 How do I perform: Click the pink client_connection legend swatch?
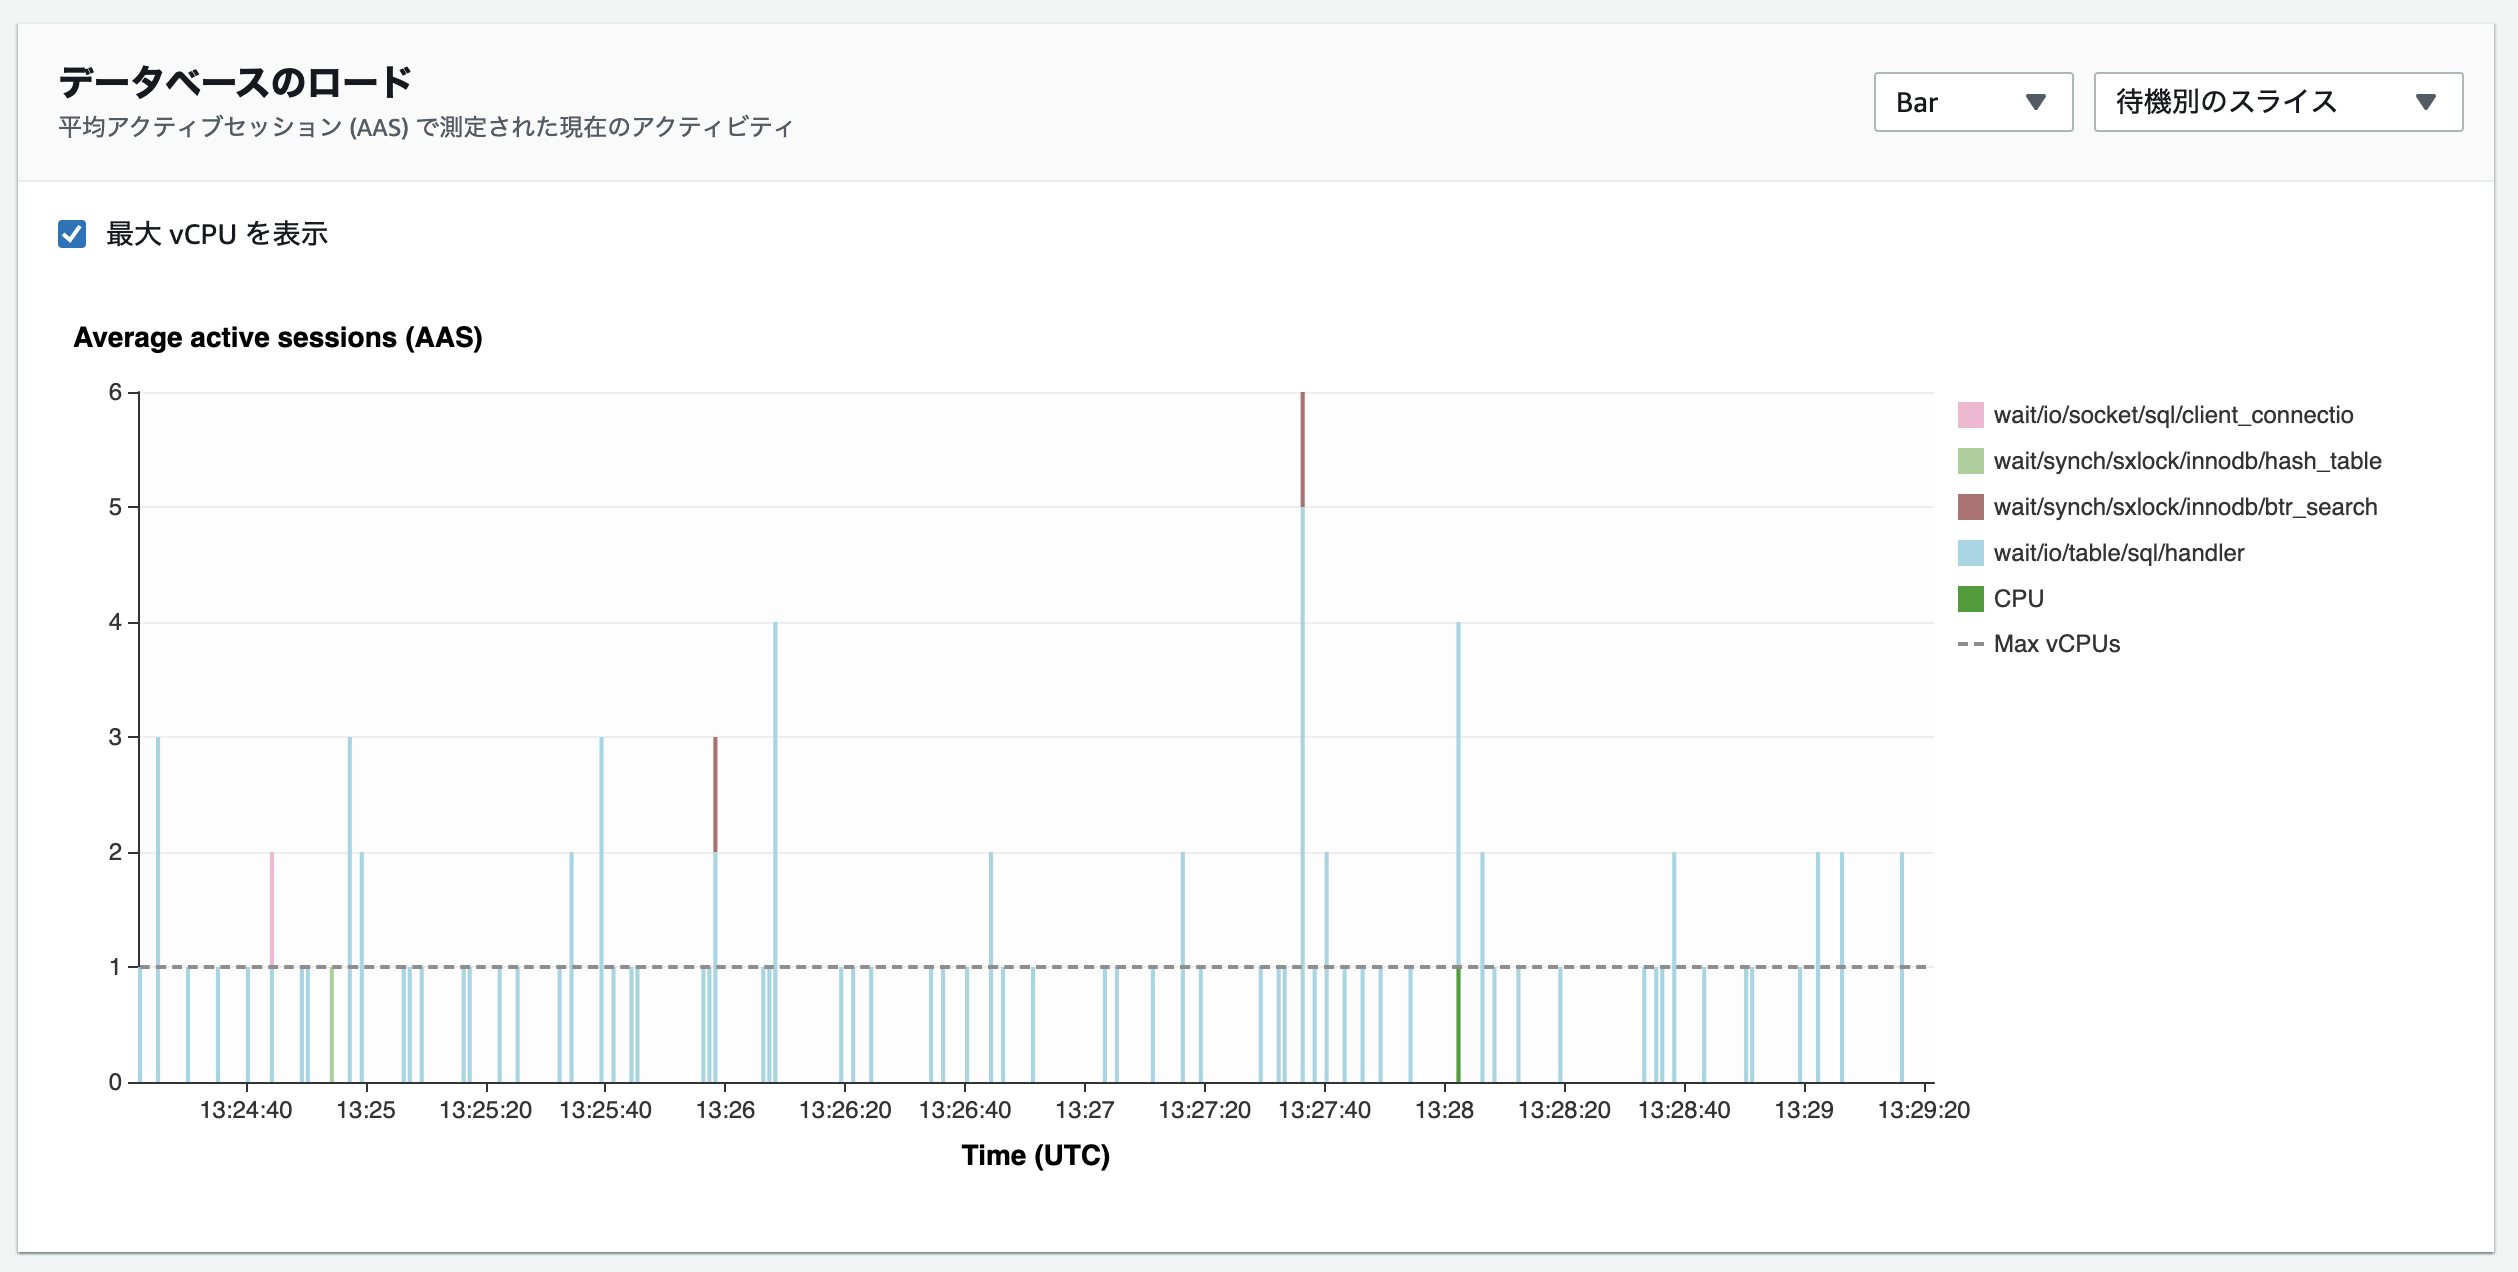pyautogui.click(x=1970, y=415)
